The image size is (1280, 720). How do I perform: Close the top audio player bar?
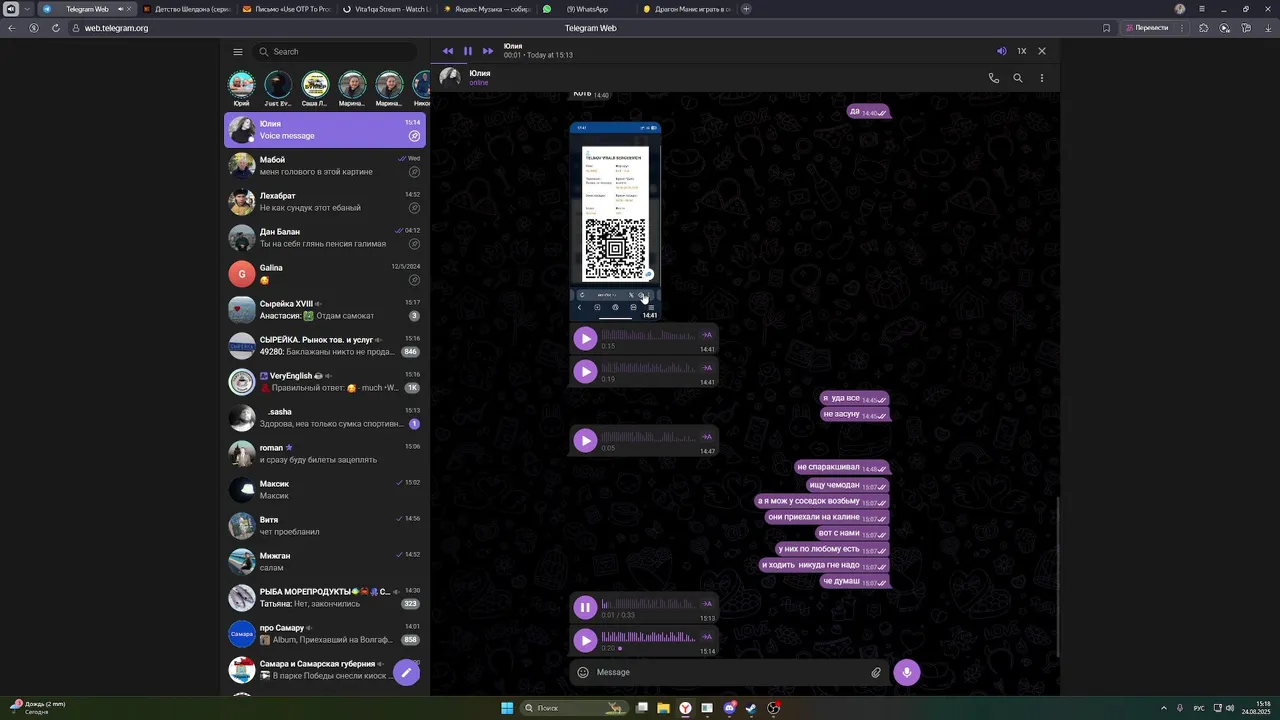[x=1042, y=51]
